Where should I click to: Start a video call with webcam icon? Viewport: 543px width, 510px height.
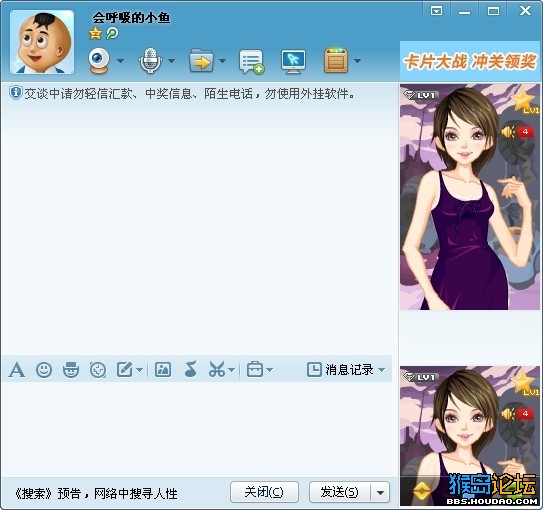coord(99,61)
